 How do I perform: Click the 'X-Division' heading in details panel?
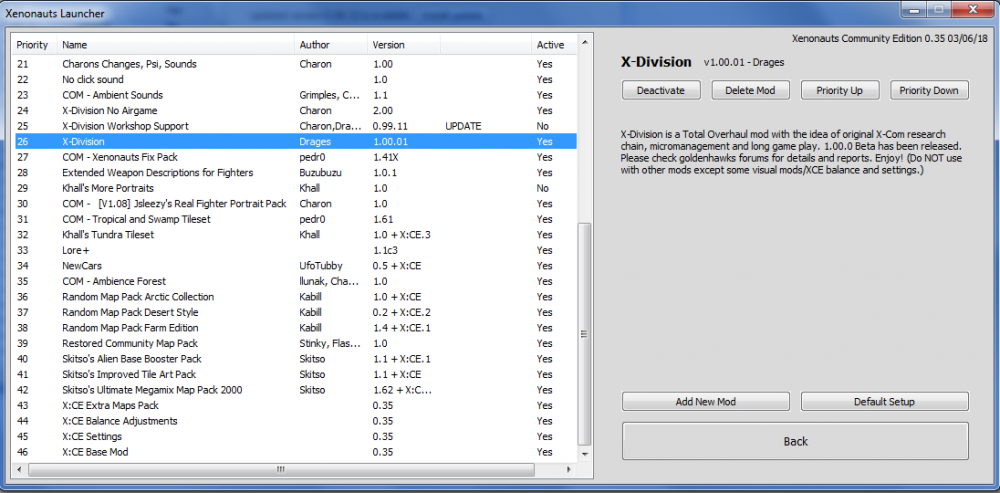point(656,62)
